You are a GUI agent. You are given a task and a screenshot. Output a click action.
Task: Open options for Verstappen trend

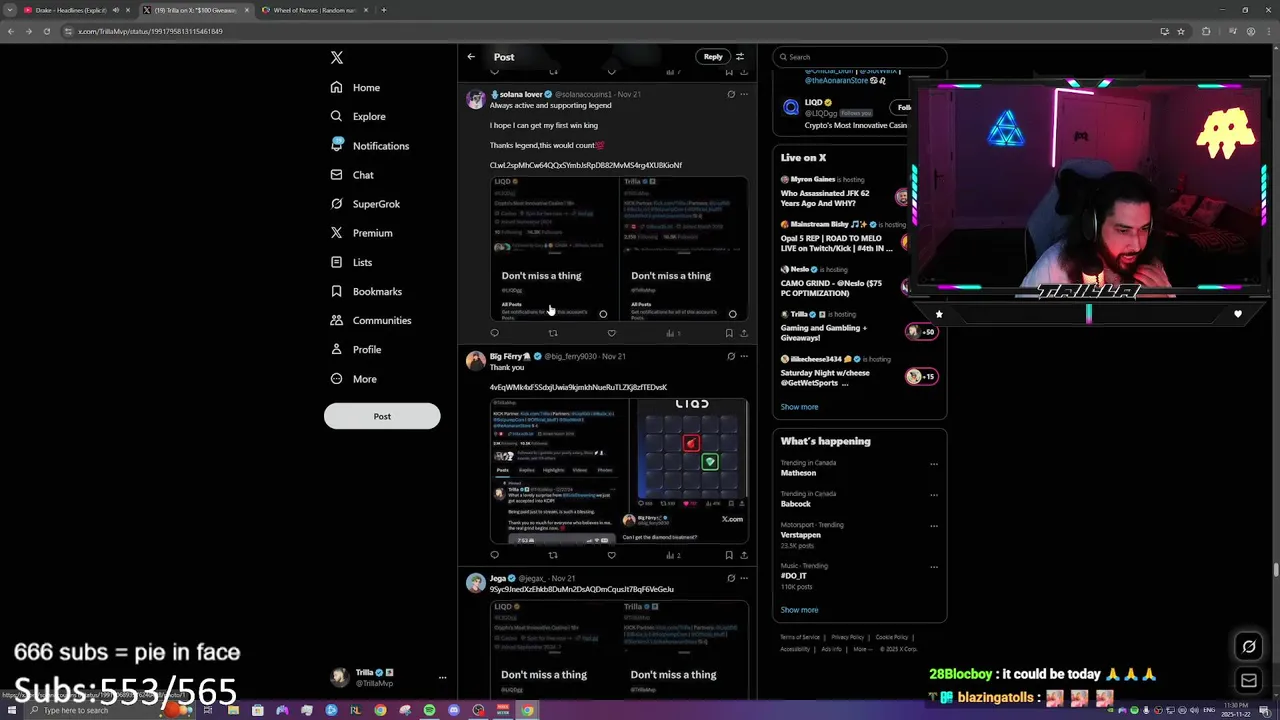coord(934,525)
